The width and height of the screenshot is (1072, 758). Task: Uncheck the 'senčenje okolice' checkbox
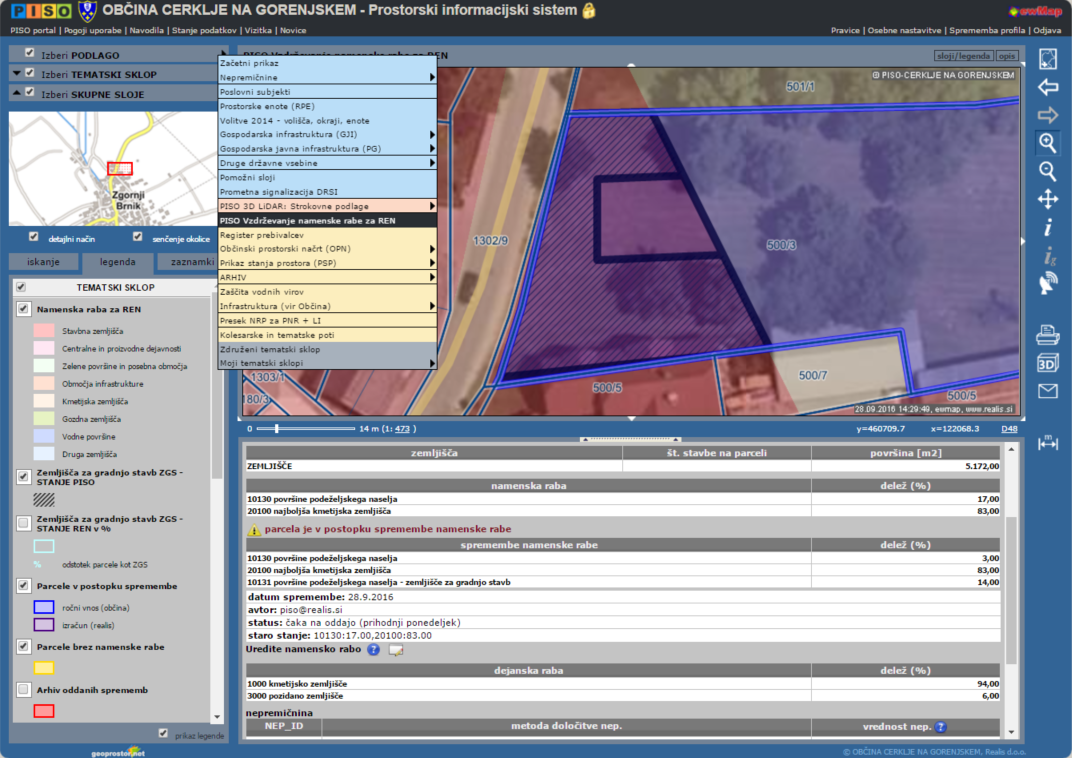click(138, 237)
